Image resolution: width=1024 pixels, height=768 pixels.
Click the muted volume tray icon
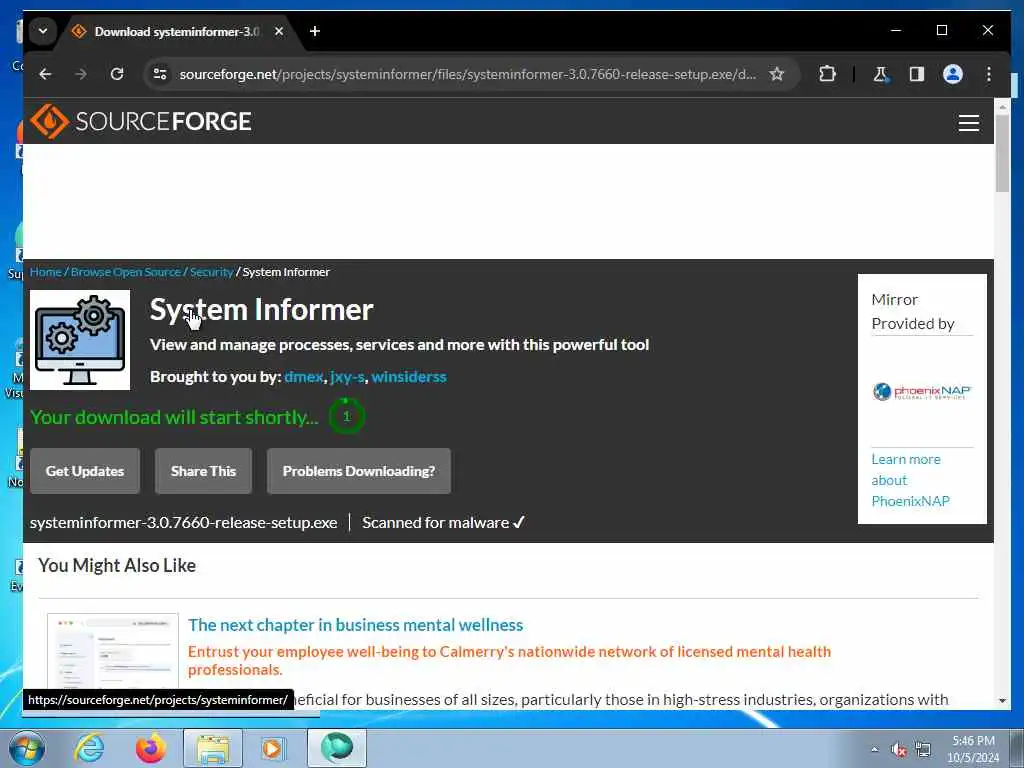[x=899, y=750]
